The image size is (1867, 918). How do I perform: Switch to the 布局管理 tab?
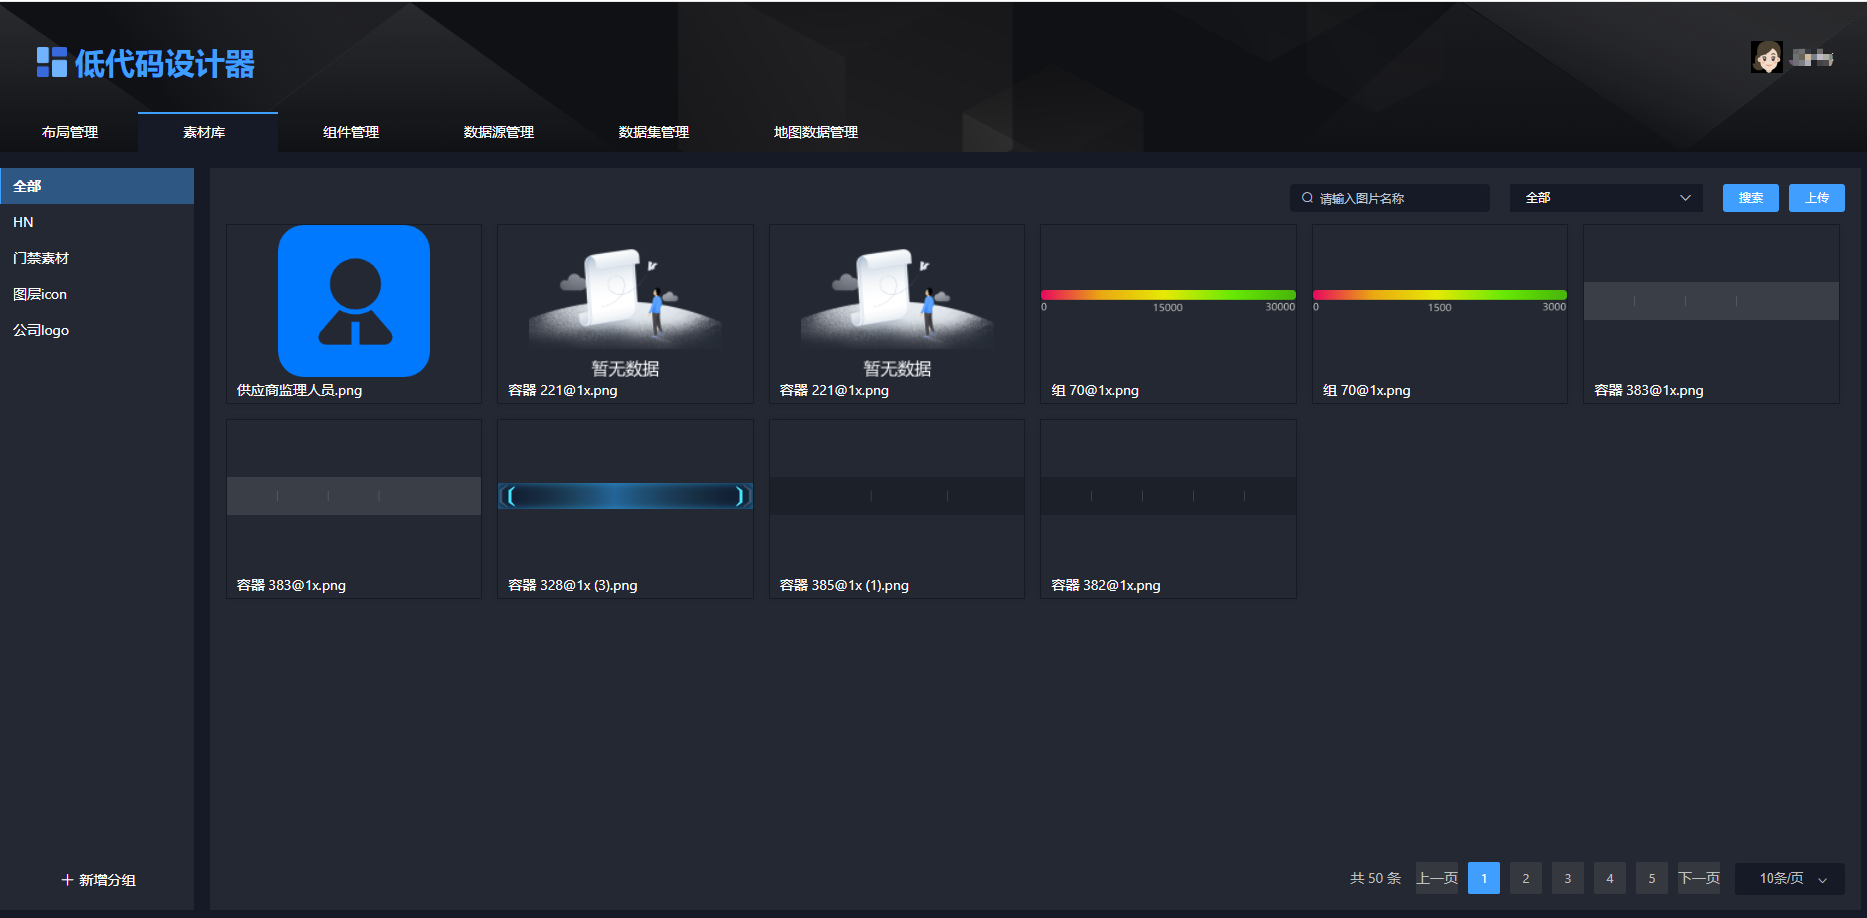point(70,132)
